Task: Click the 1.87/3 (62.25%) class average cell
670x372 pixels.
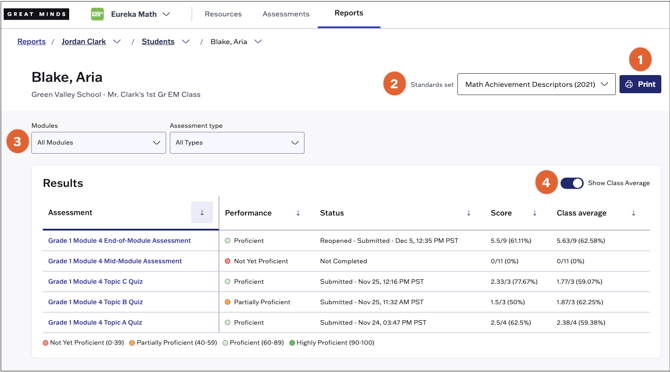Action: click(579, 302)
